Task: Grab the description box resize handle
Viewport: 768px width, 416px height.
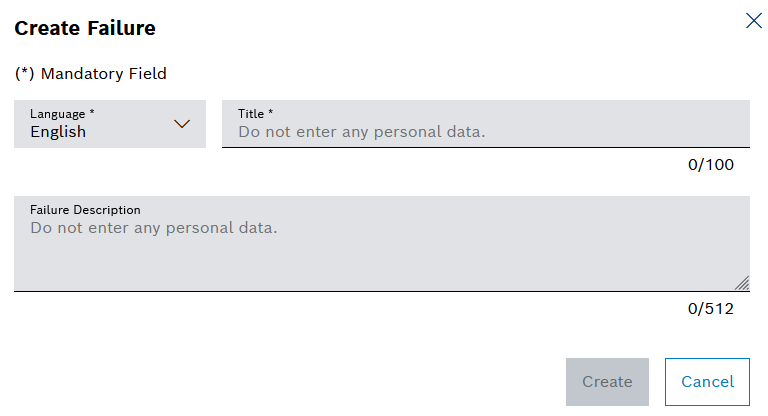Action: [742, 284]
